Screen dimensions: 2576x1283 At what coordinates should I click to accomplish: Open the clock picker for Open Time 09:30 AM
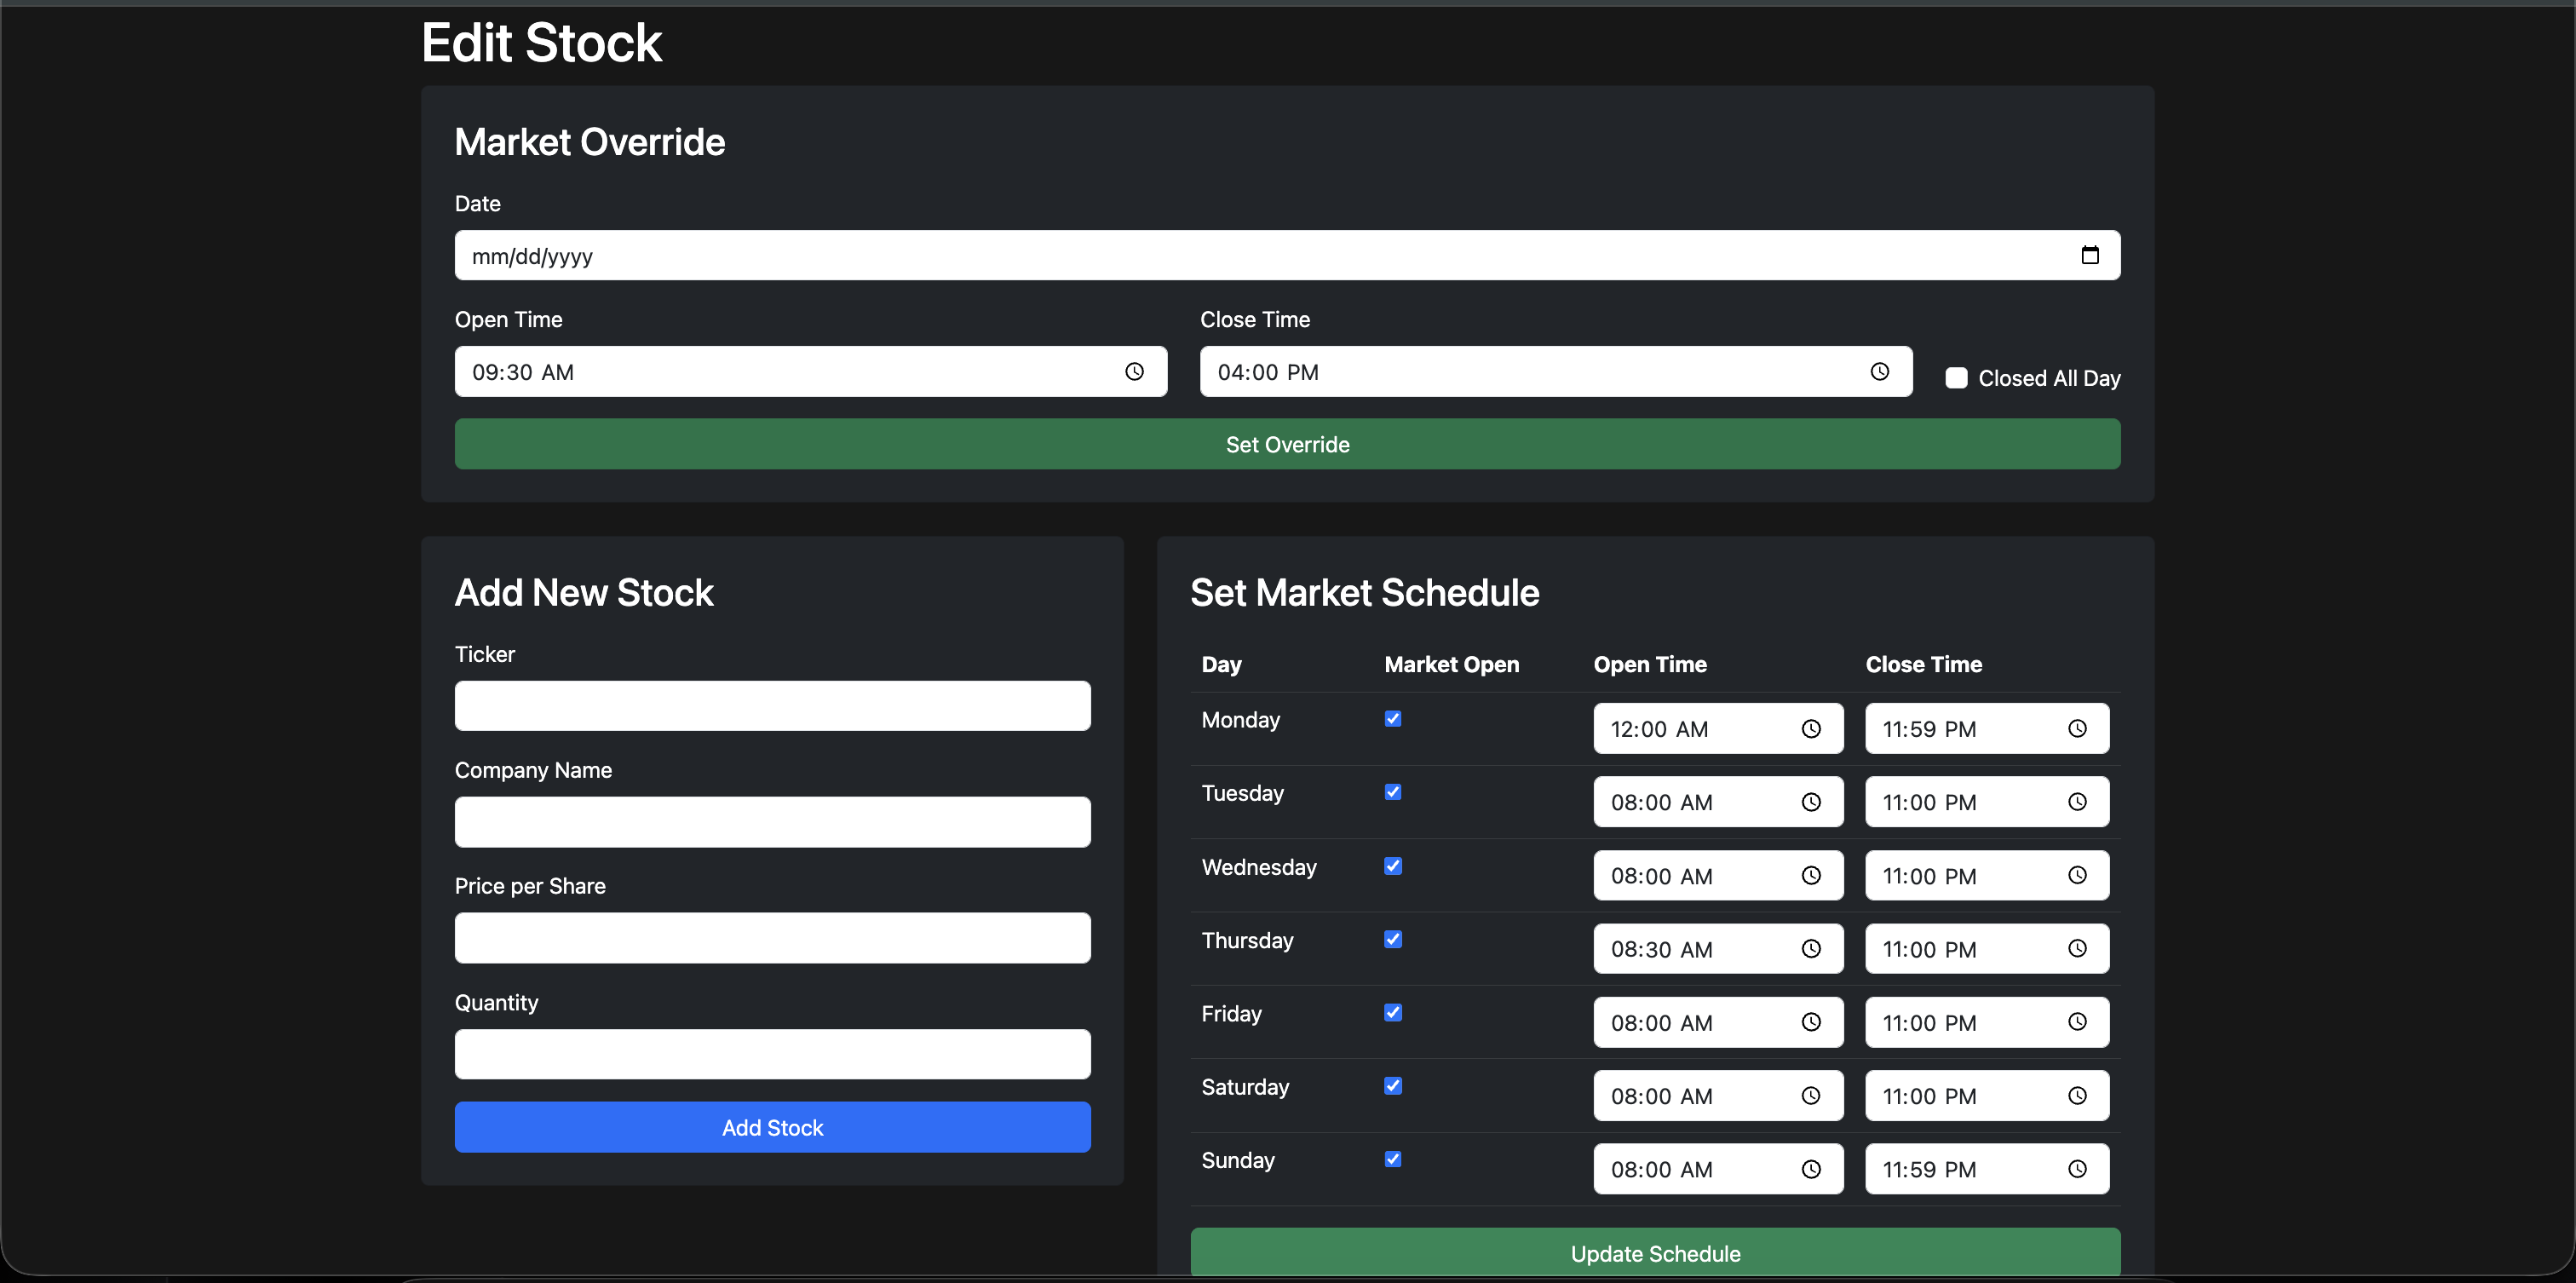click(1135, 371)
